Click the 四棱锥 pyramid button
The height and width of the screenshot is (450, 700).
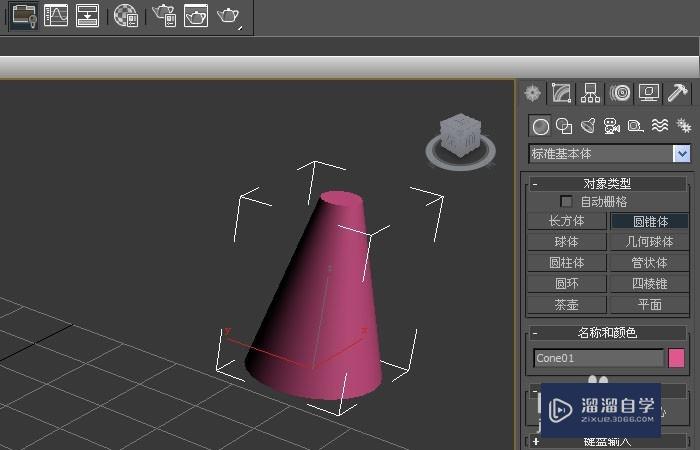tap(650, 283)
